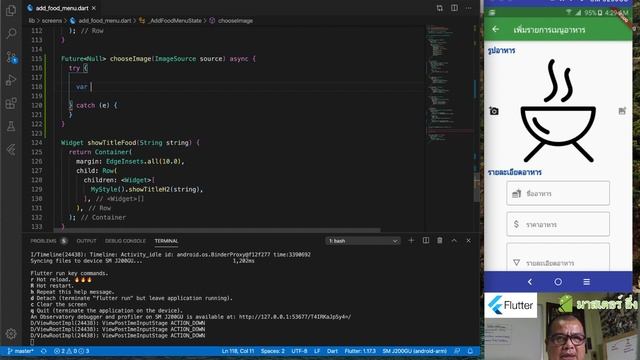
Task: Click the screens breadcrumb segment
Action: pos(52,20)
